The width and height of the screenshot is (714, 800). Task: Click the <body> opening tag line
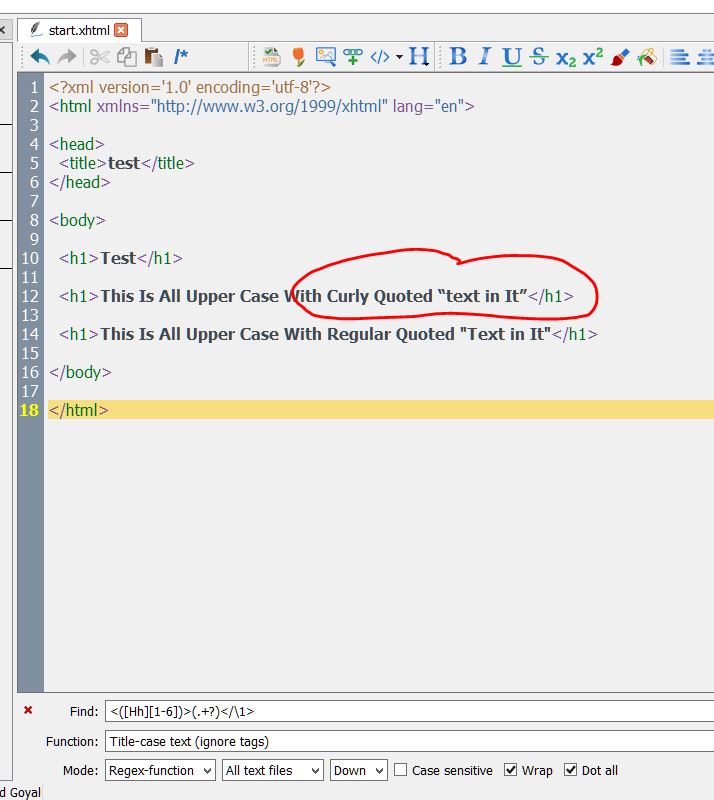coord(77,220)
